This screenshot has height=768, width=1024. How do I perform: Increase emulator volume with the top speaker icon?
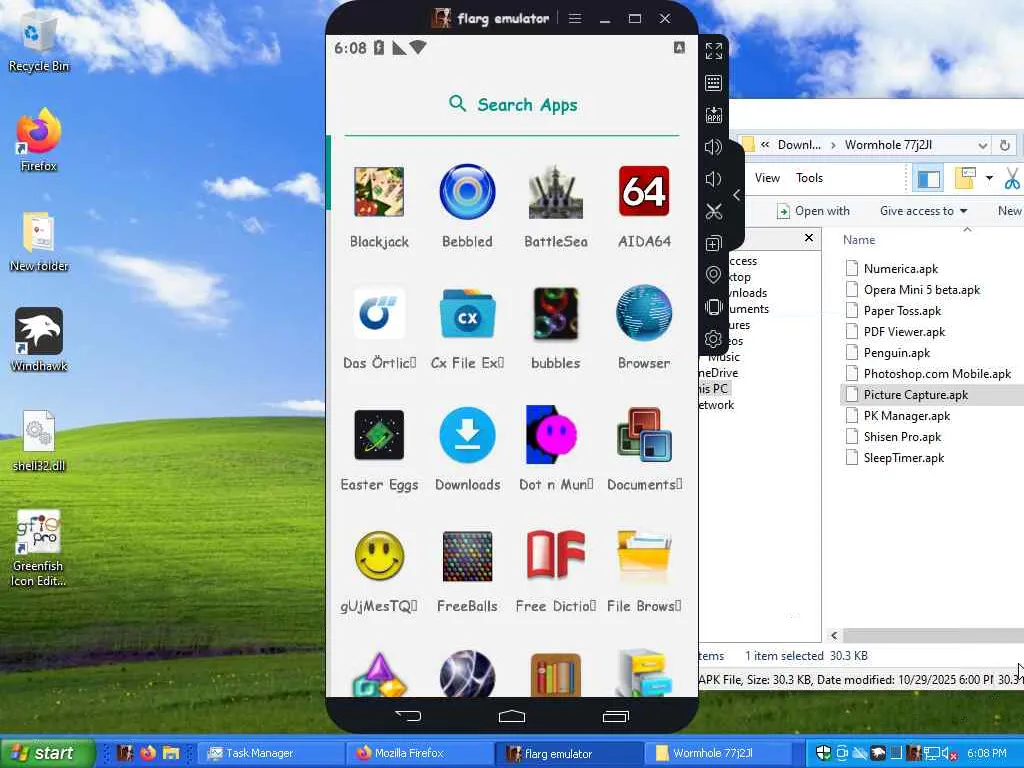click(x=714, y=147)
